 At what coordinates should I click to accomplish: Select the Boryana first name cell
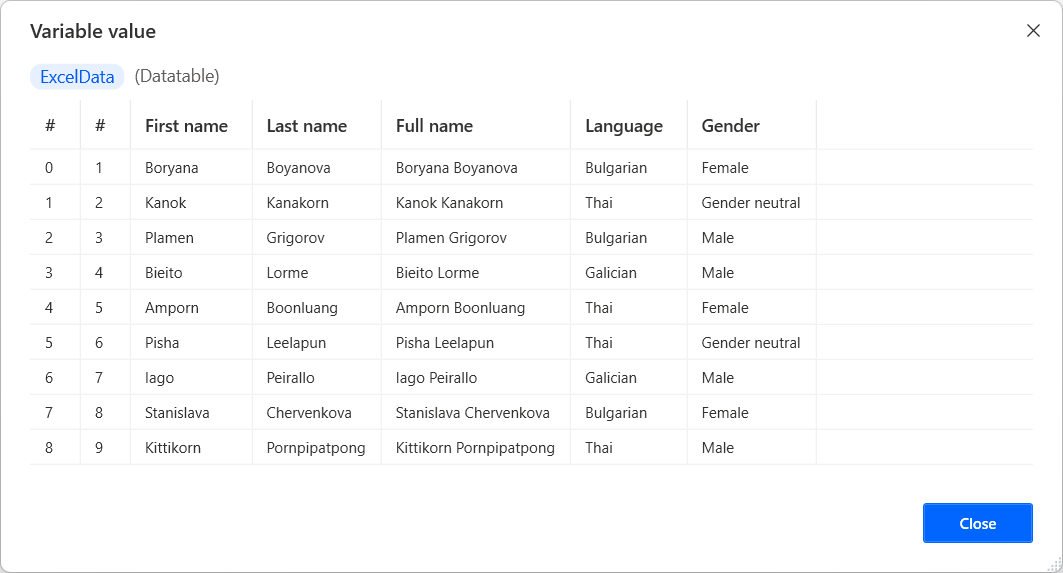point(171,168)
